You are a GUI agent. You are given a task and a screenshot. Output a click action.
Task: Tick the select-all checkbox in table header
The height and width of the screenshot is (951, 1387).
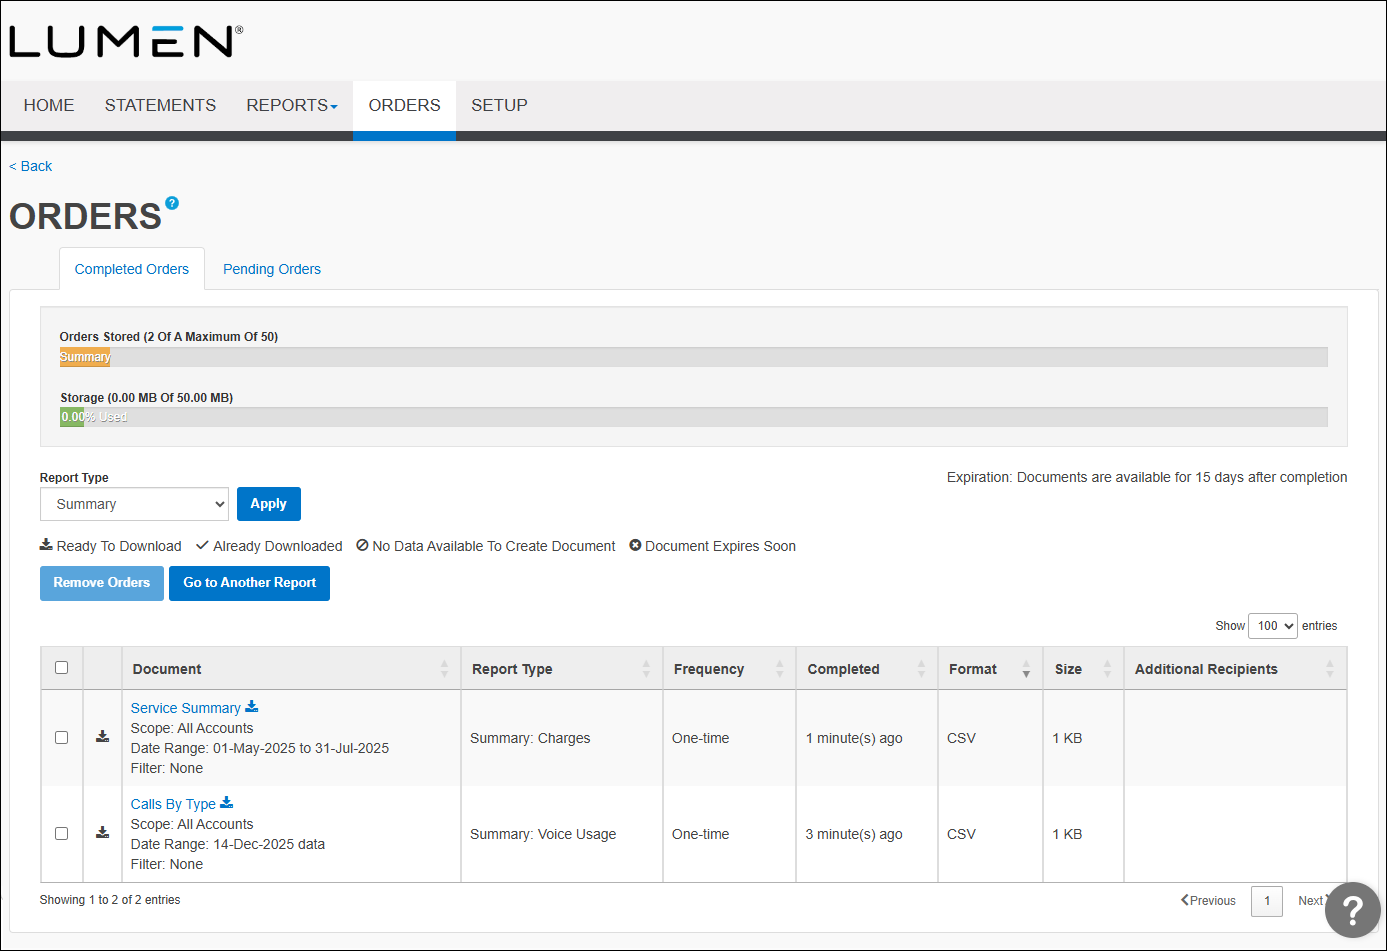point(62,668)
